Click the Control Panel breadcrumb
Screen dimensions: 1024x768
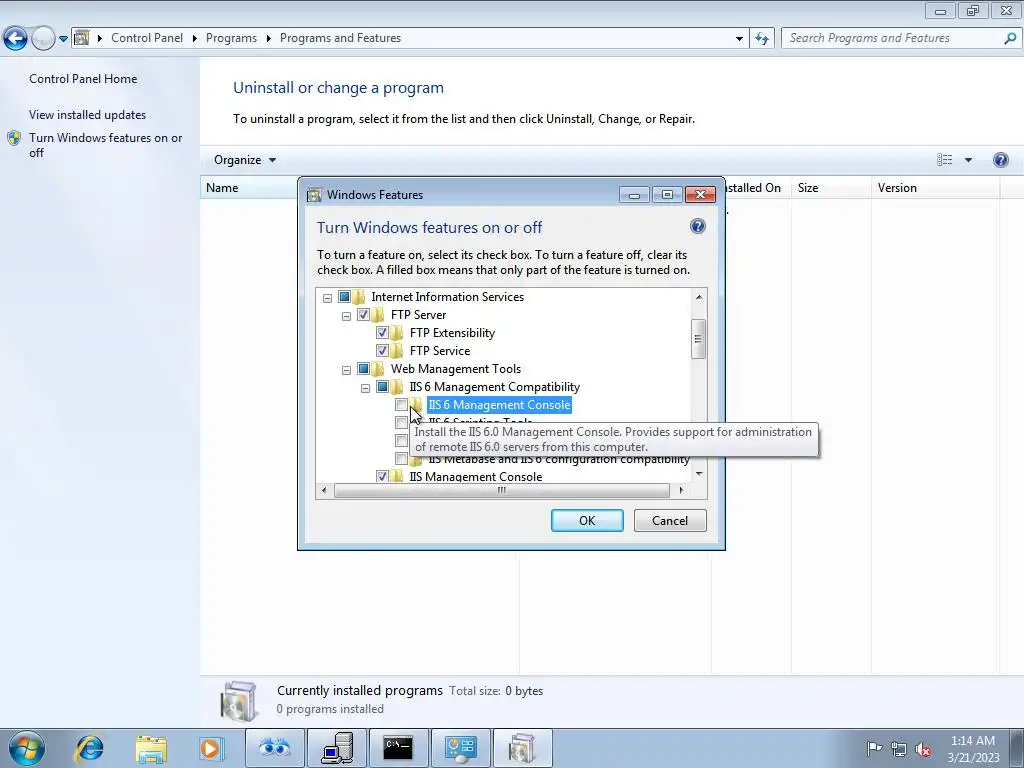(x=147, y=38)
